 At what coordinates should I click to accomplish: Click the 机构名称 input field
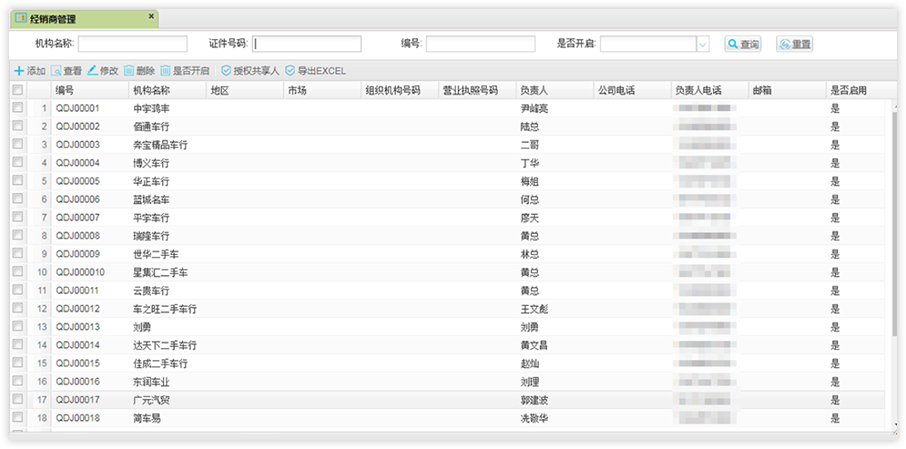(132, 44)
